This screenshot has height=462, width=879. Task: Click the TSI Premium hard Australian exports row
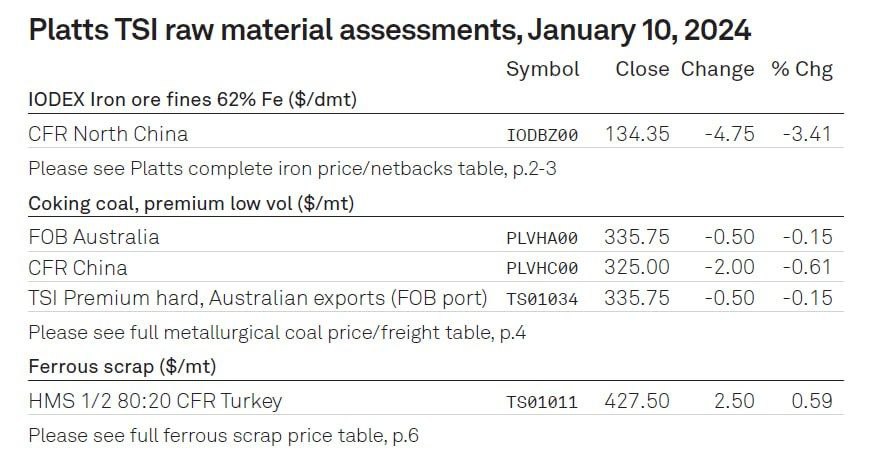[436, 298]
